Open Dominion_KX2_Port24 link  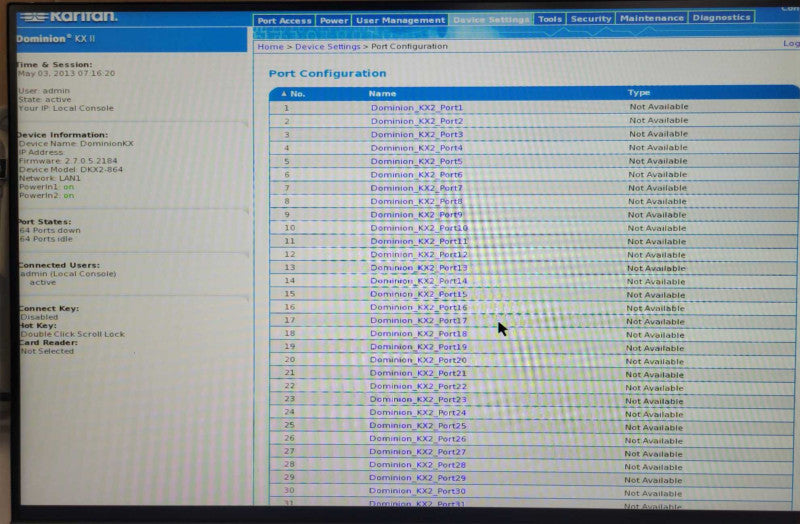coord(418,412)
